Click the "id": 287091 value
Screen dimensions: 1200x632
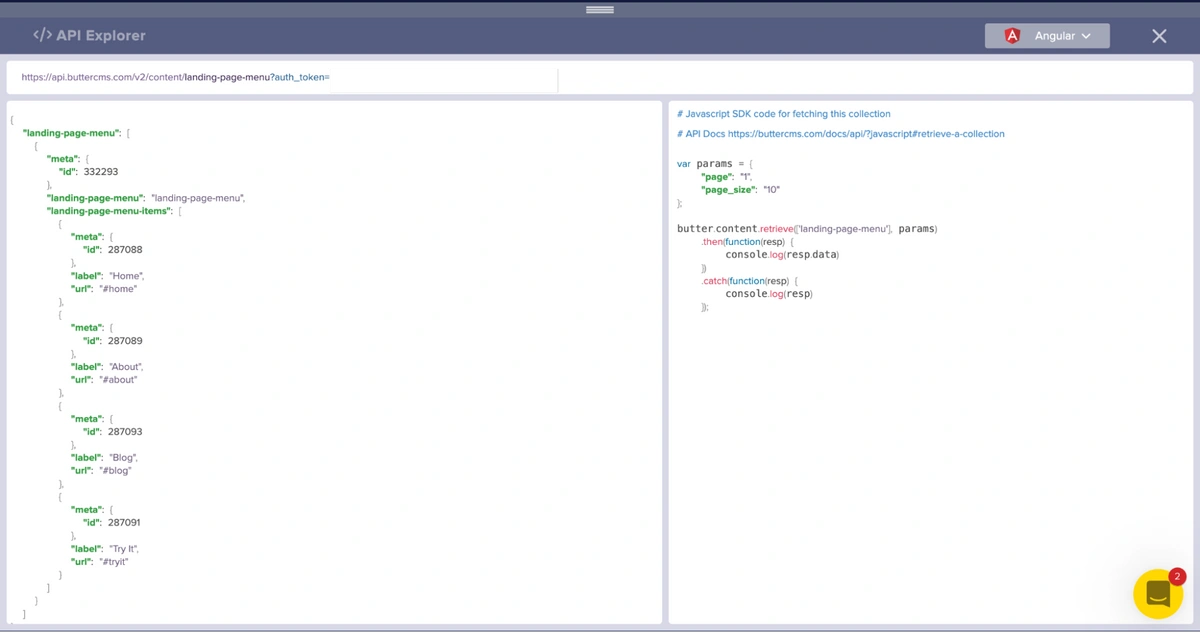click(125, 523)
